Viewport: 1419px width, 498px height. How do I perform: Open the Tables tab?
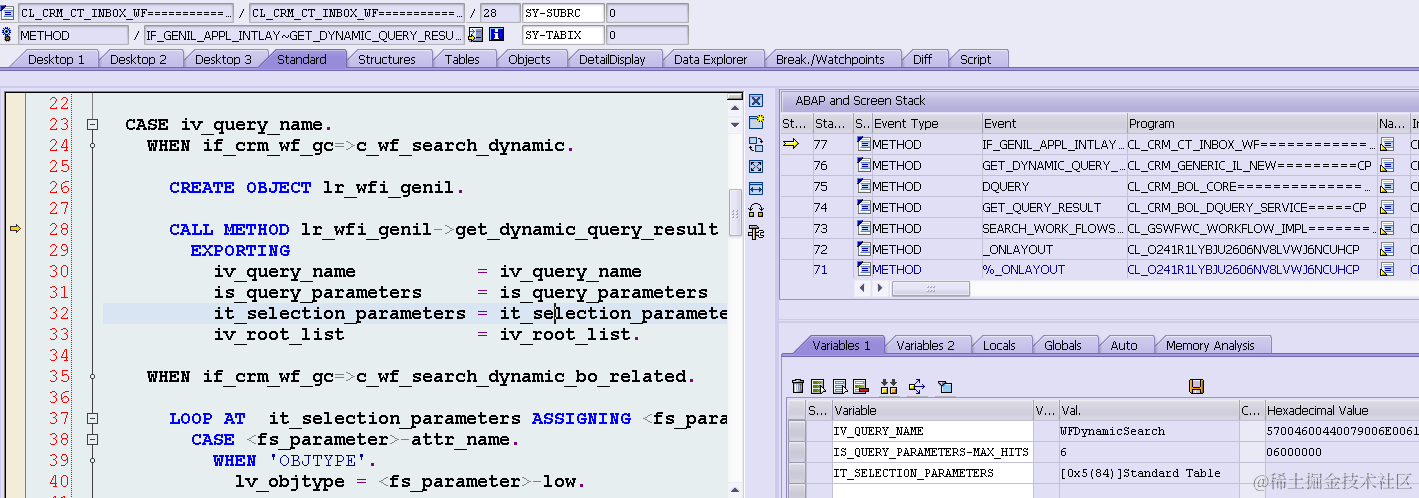(x=462, y=59)
